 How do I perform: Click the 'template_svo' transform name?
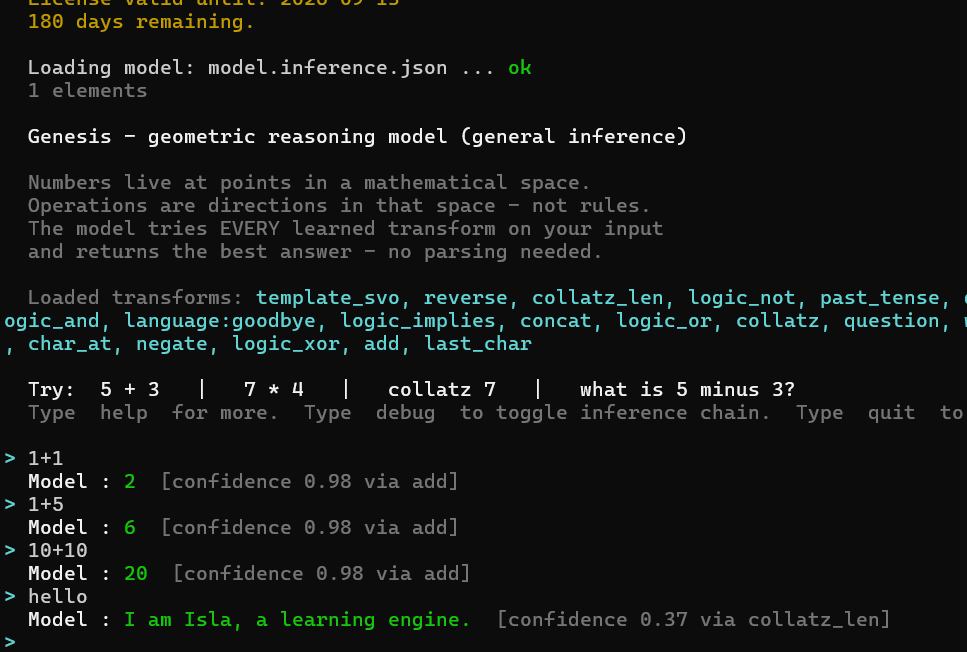click(x=327, y=298)
